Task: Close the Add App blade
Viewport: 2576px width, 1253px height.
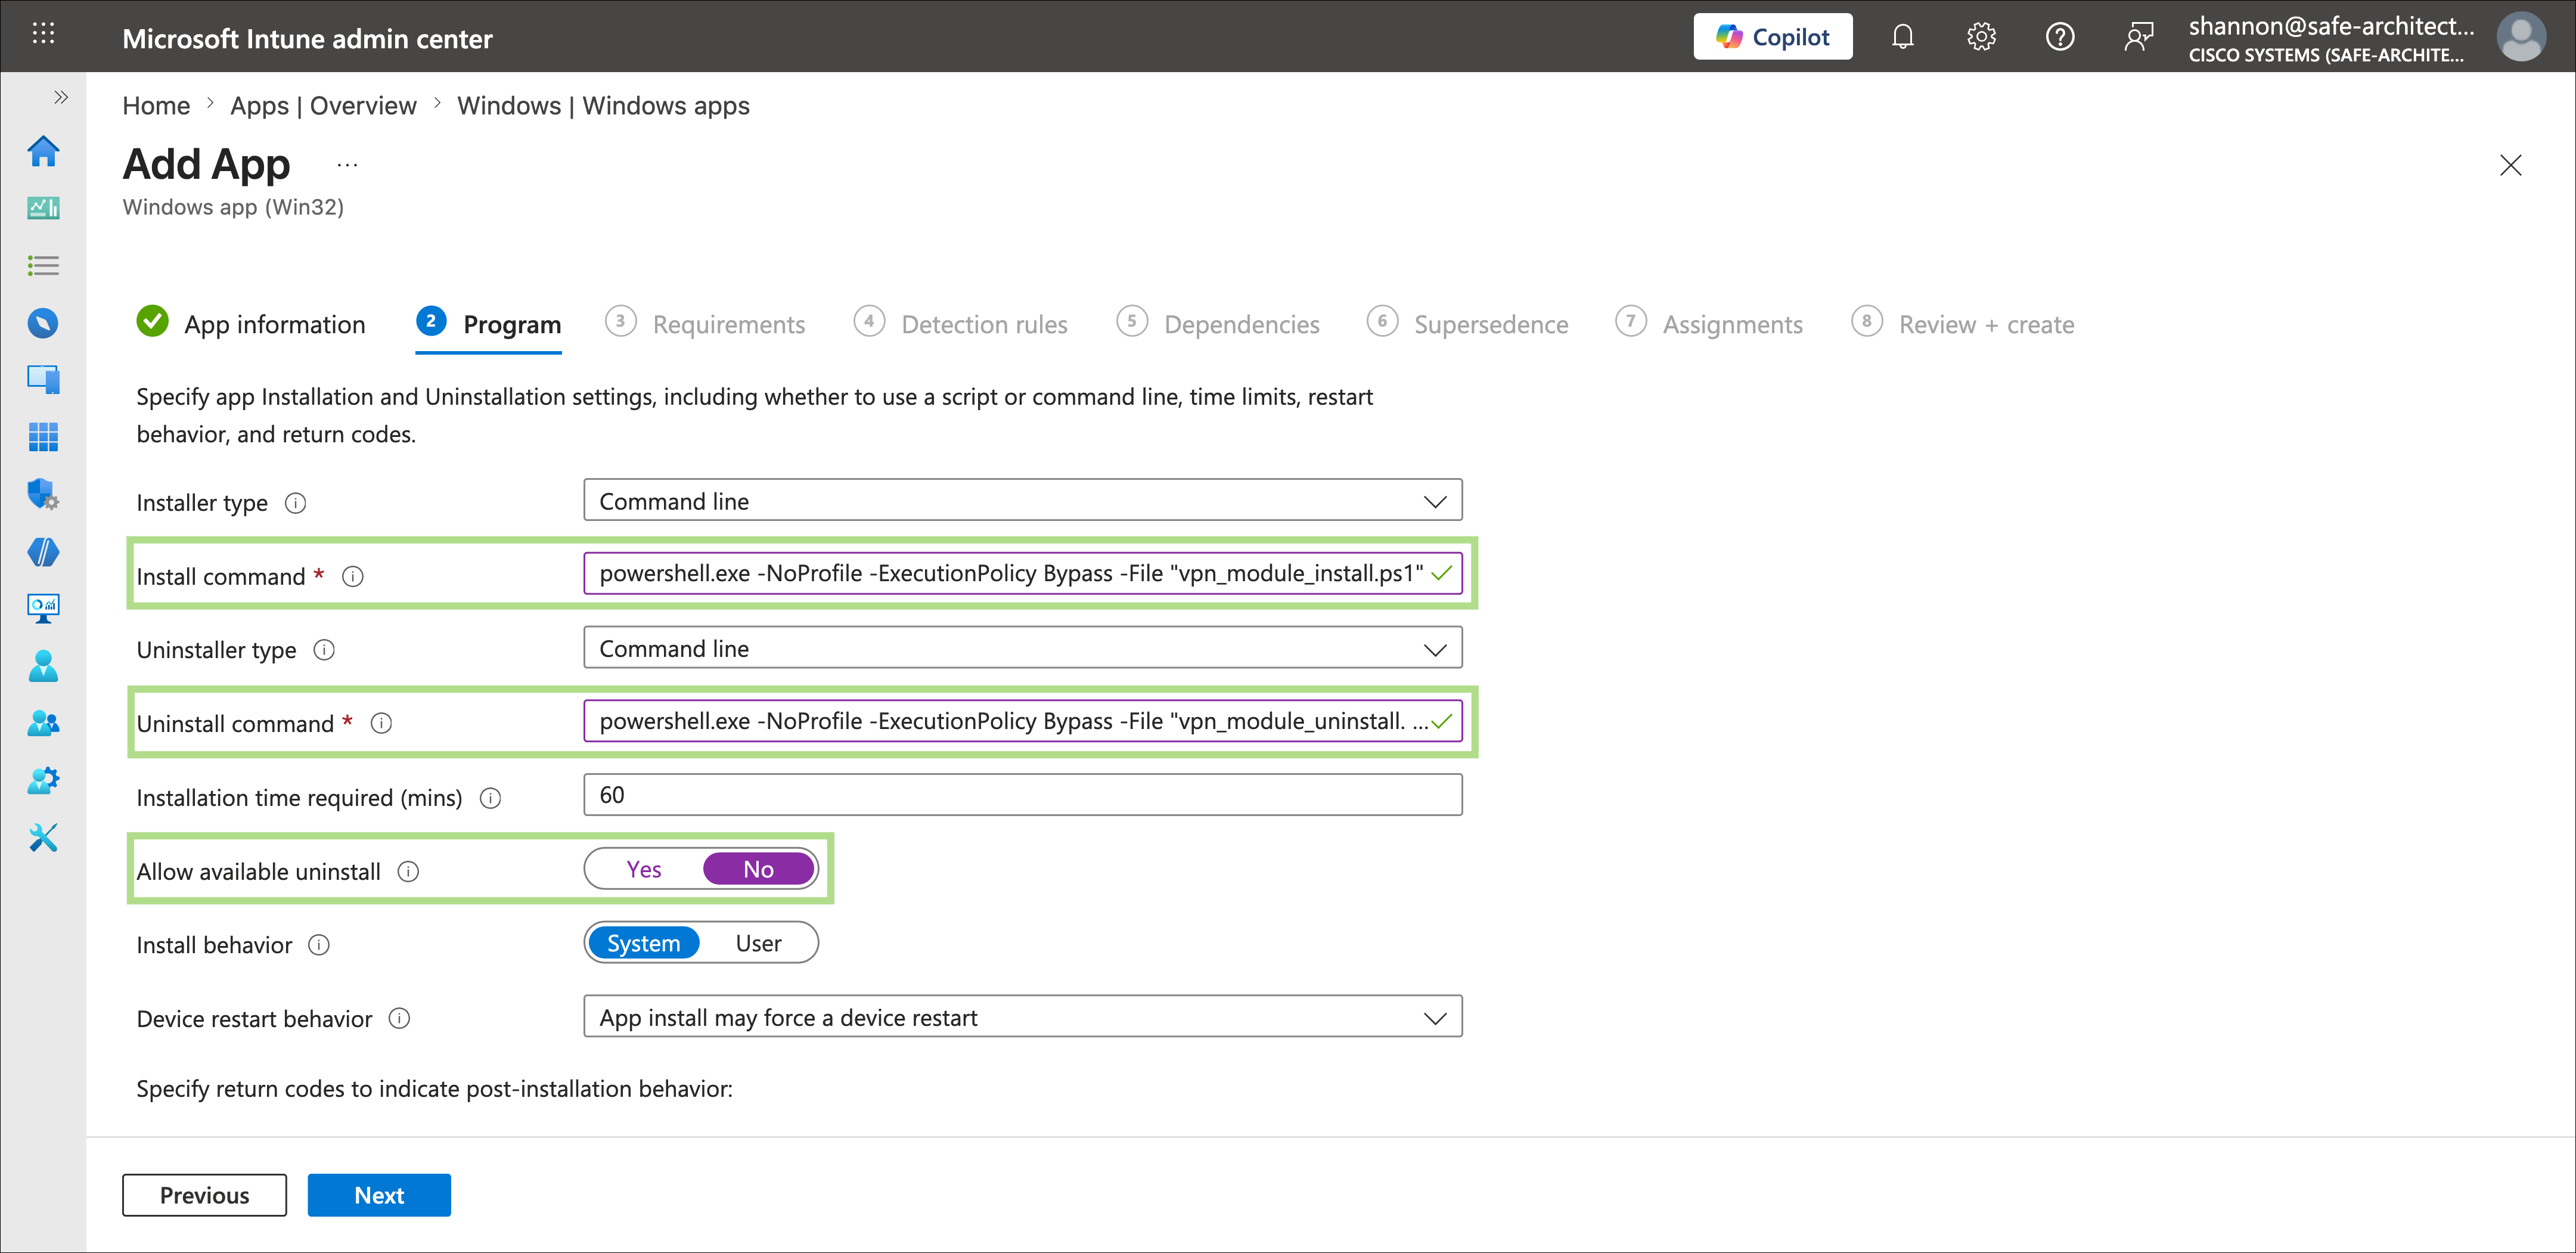Action: [2510, 165]
